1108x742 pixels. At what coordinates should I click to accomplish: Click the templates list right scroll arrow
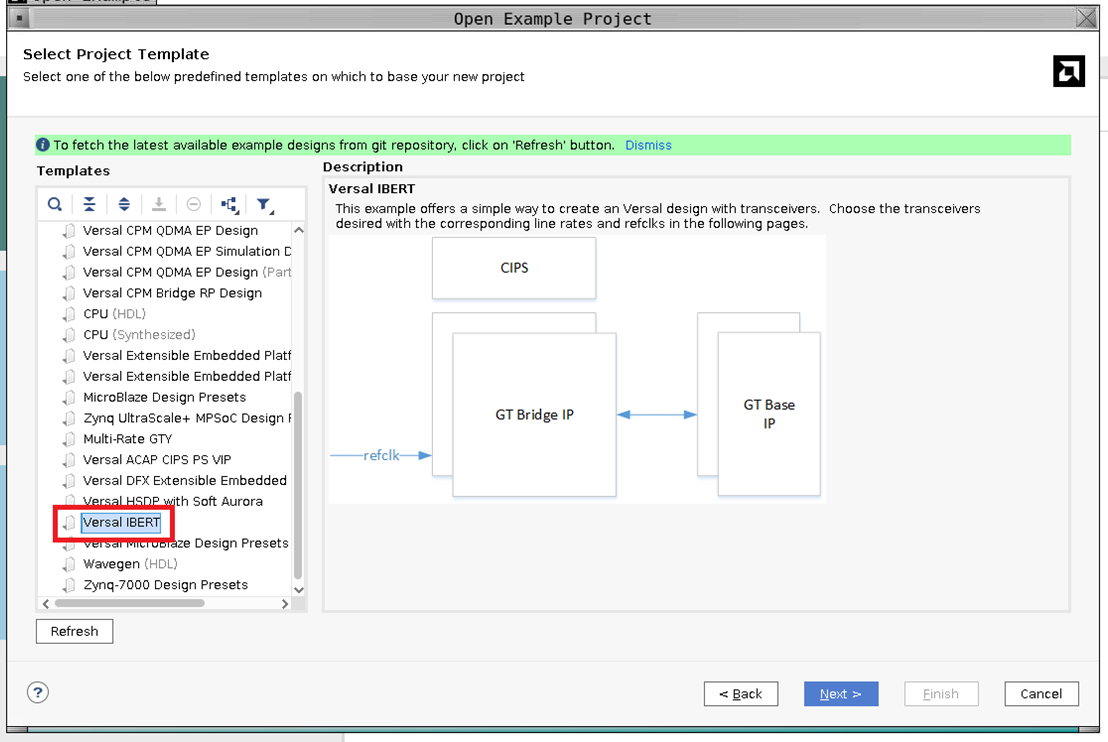(x=285, y=603)
